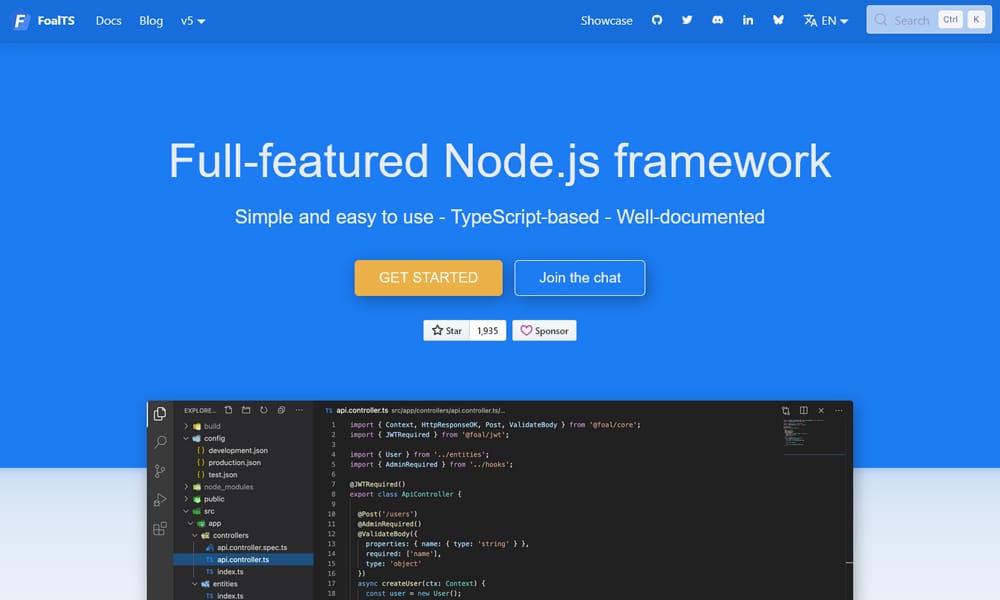Click the Extensions blocks icon in editor
Viewport: 1000px width, 600px height.
[x=160, y=529]
